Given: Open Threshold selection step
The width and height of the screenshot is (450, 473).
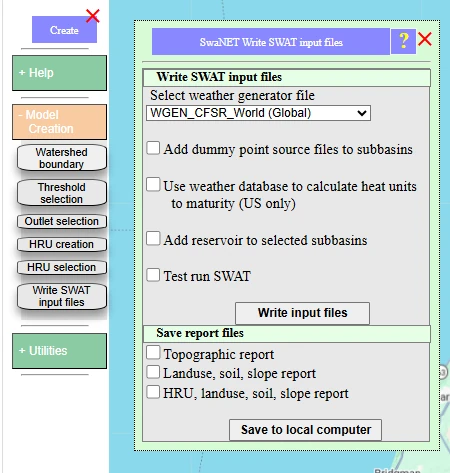Looking at the screenshot, I should pos(62,193).
